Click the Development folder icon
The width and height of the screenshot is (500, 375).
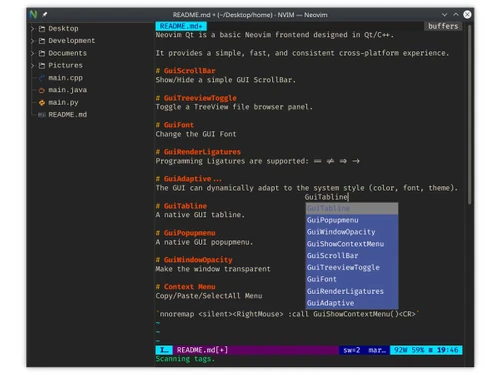point(42,41)
